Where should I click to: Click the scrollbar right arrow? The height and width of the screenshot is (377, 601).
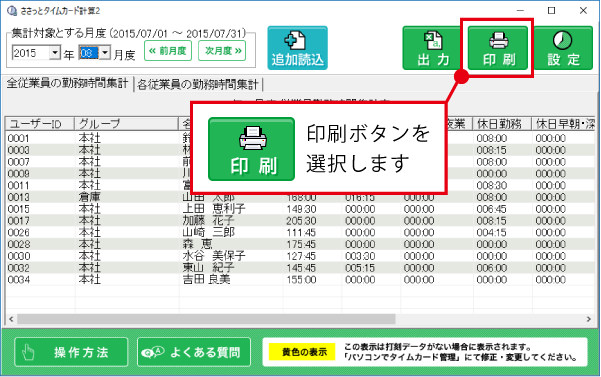click(x=589, y=319)
